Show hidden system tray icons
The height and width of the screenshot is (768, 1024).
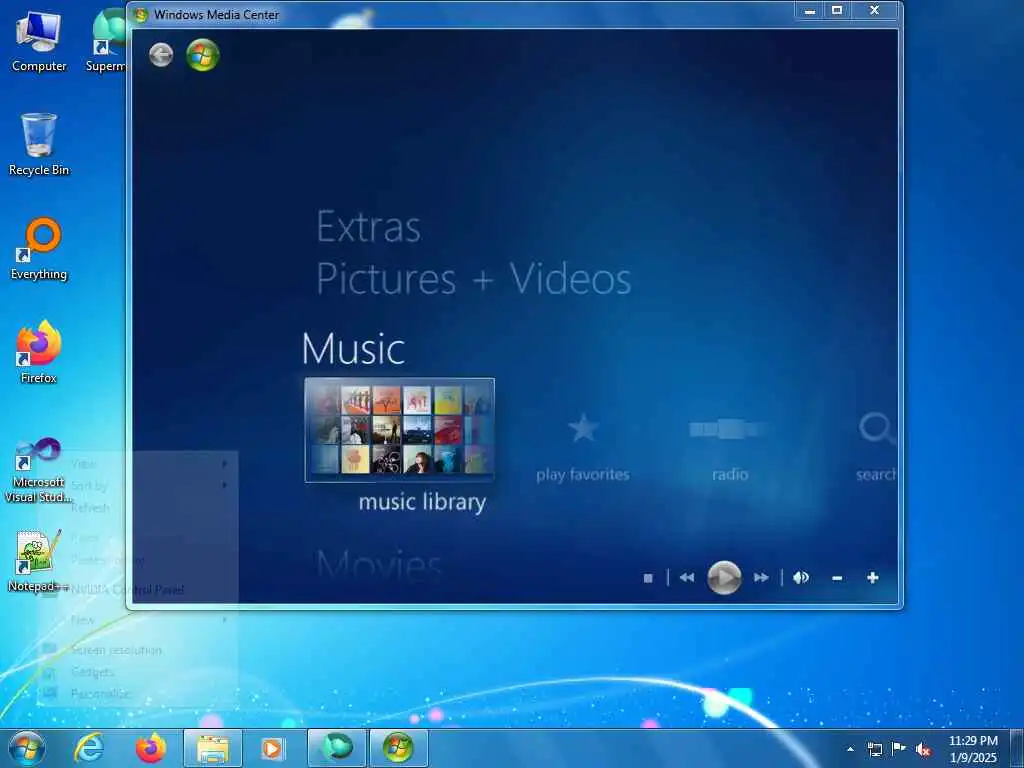click(x=850, y=749)
